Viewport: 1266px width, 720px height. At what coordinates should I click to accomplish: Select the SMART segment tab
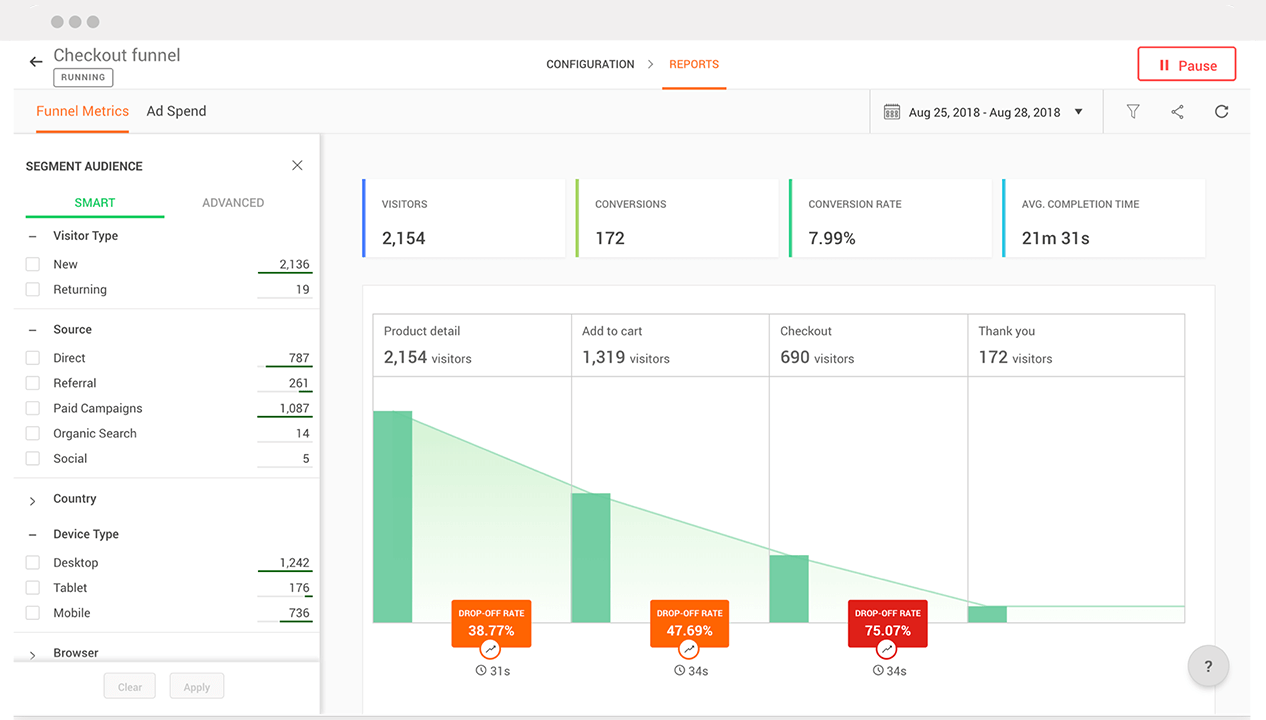(95, 202)
